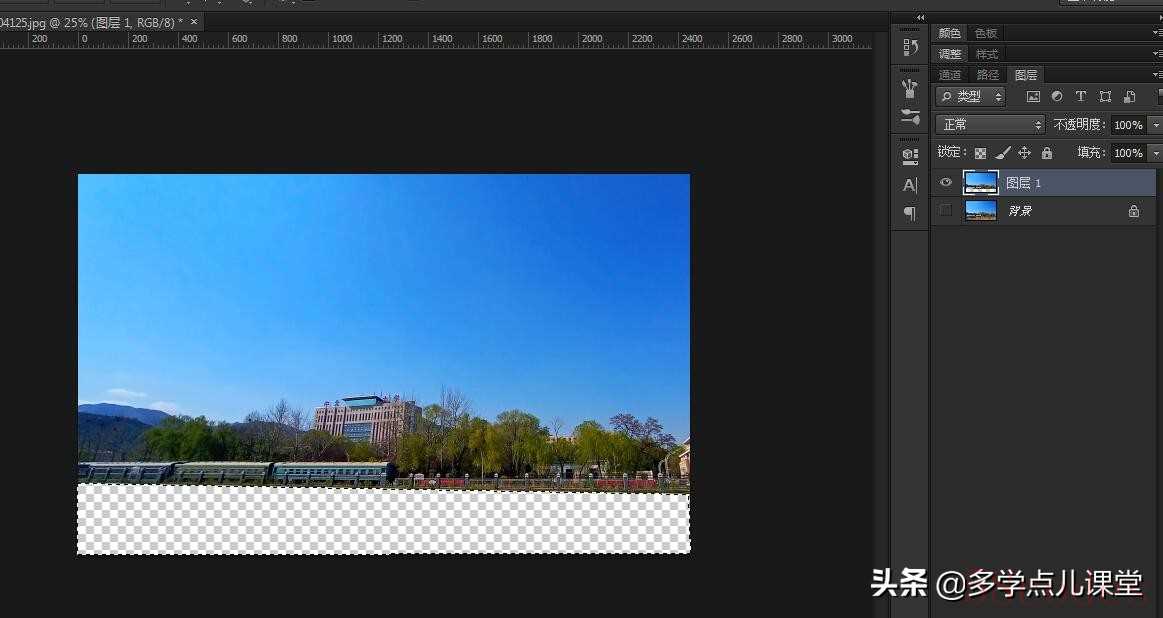This screenshot has height=618, width=1163.
Task: Hide 图层 1 using eye icon
Action: 946,182
